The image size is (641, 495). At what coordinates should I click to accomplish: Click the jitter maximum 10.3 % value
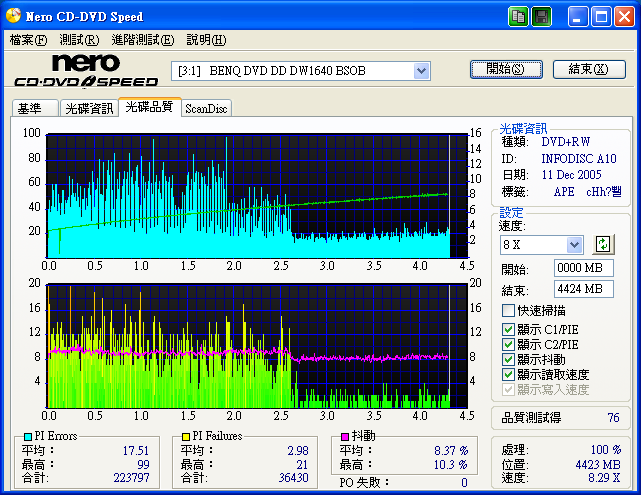click(x=451, y=465)
